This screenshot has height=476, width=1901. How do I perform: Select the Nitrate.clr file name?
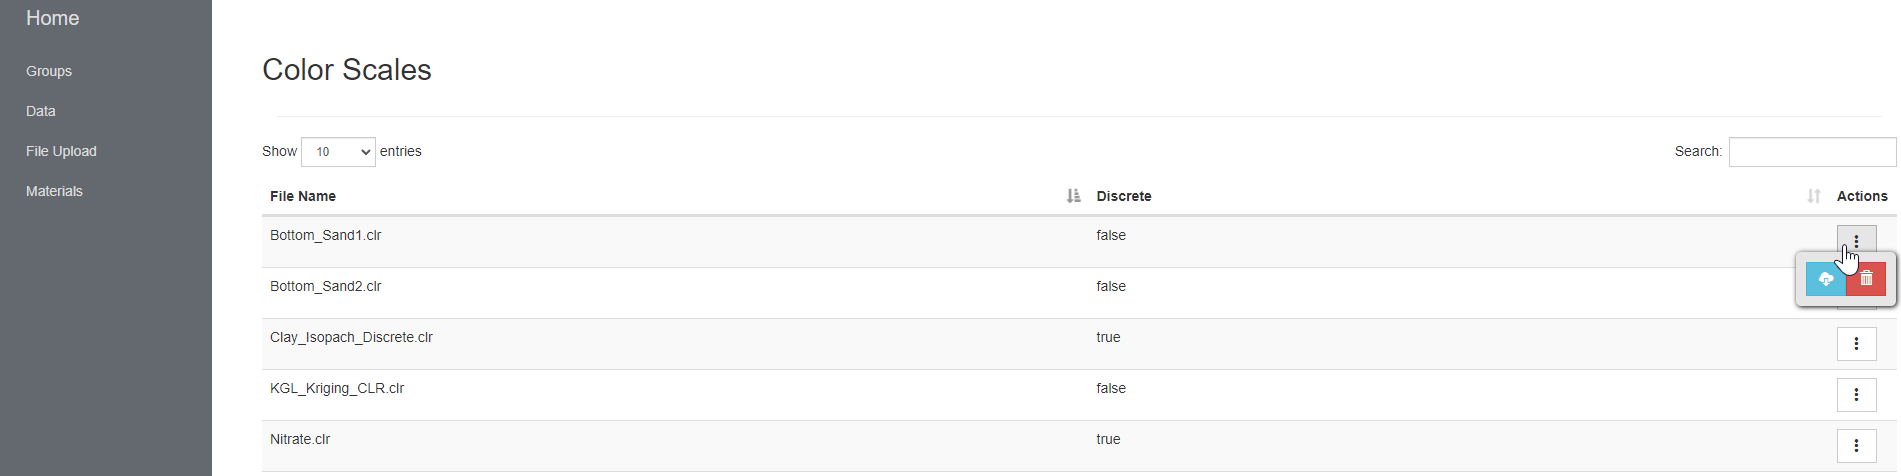(x=300, y=439)
